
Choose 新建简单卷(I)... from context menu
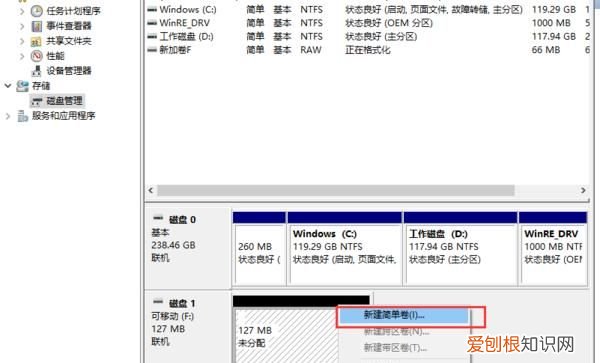[404, 316]
